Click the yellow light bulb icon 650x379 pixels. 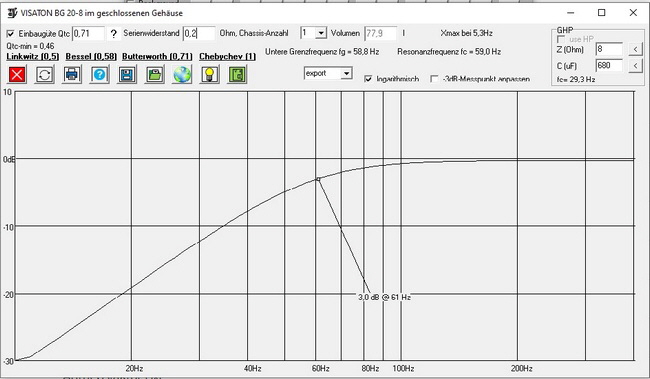(209, 75)
